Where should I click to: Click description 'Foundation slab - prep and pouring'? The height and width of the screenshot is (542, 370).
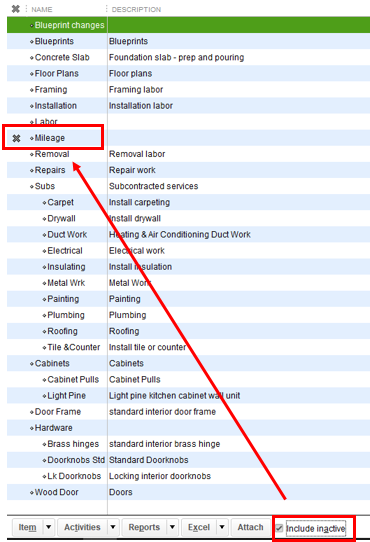(x=176, y=57)
